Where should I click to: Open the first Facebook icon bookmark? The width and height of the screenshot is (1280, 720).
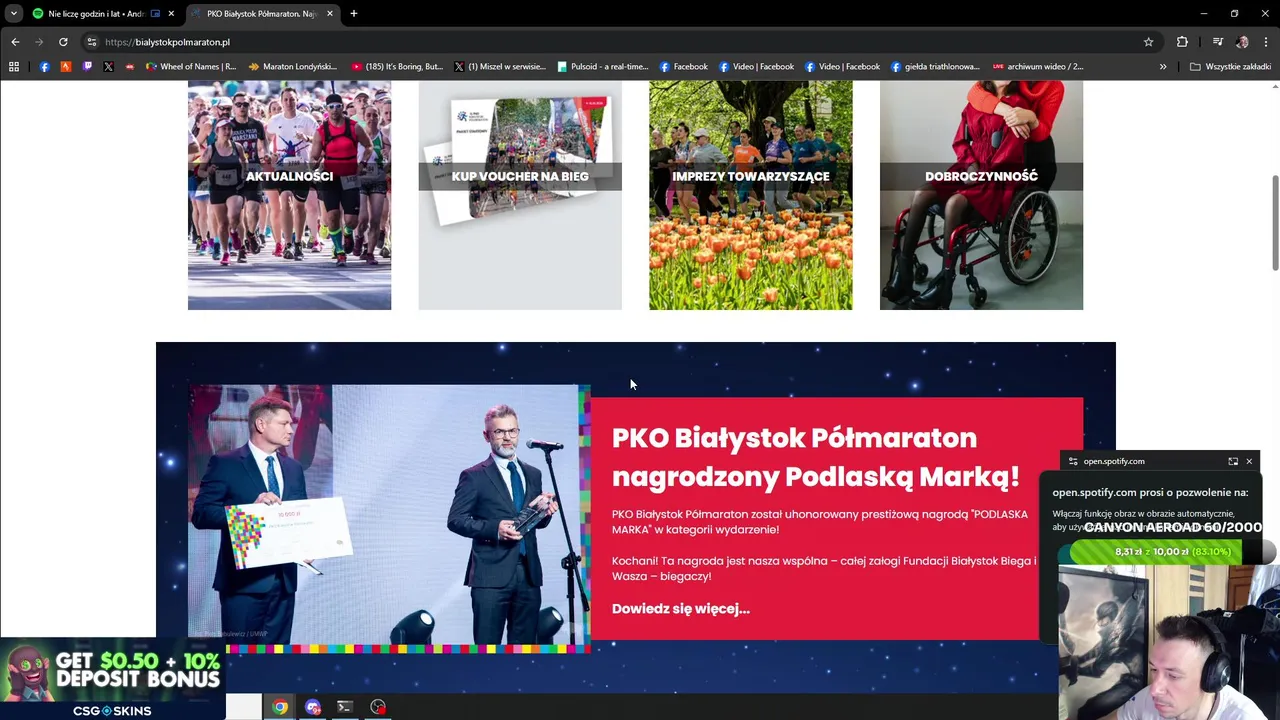coord(44,67)
